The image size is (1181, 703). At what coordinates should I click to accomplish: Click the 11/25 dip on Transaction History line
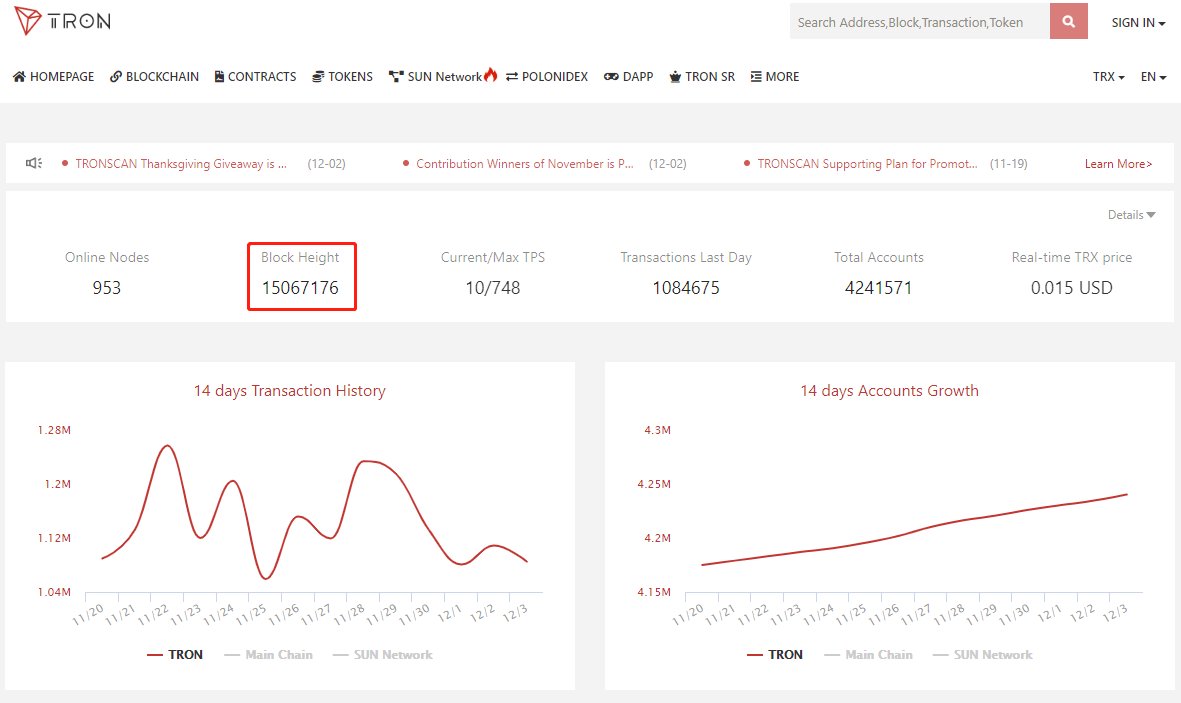pyautogui.click(x=265, y=579)
